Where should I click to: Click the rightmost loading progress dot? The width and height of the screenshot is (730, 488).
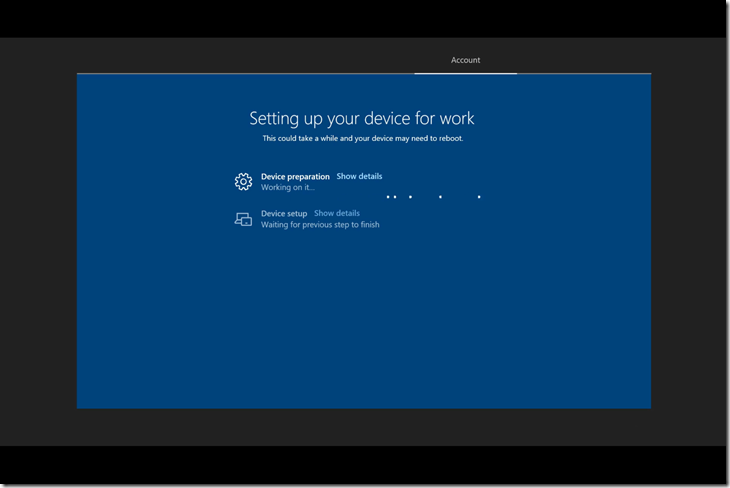click(x=479, y=197)
